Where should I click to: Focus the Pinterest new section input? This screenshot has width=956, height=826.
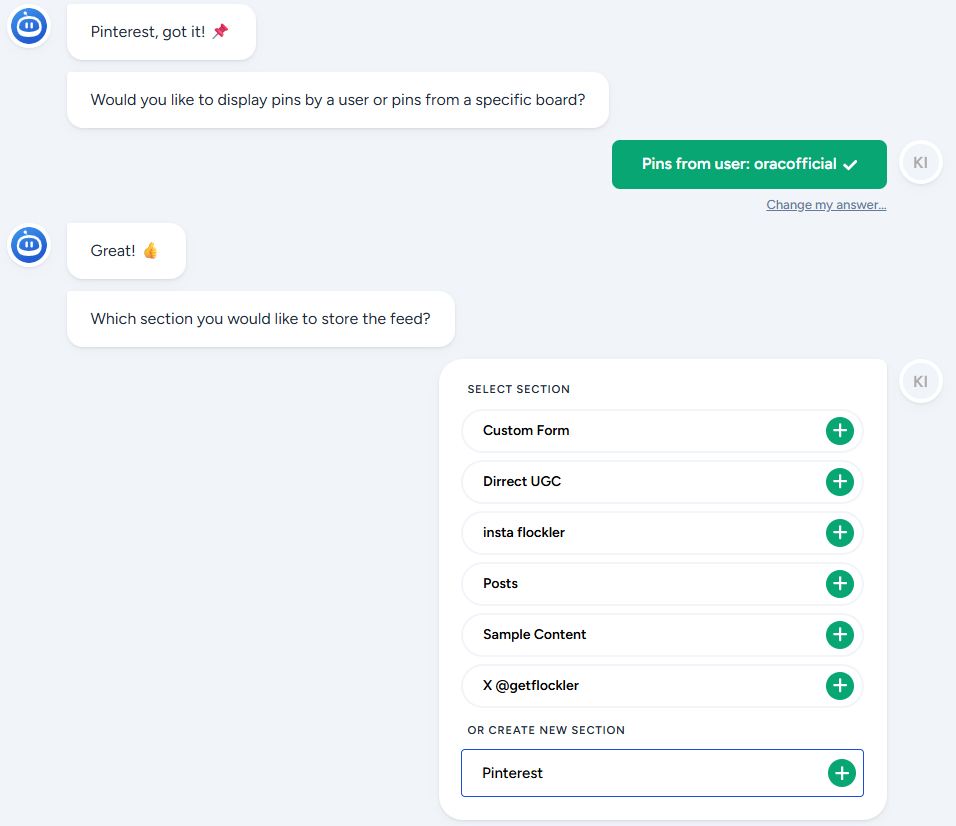click(640, 773)
